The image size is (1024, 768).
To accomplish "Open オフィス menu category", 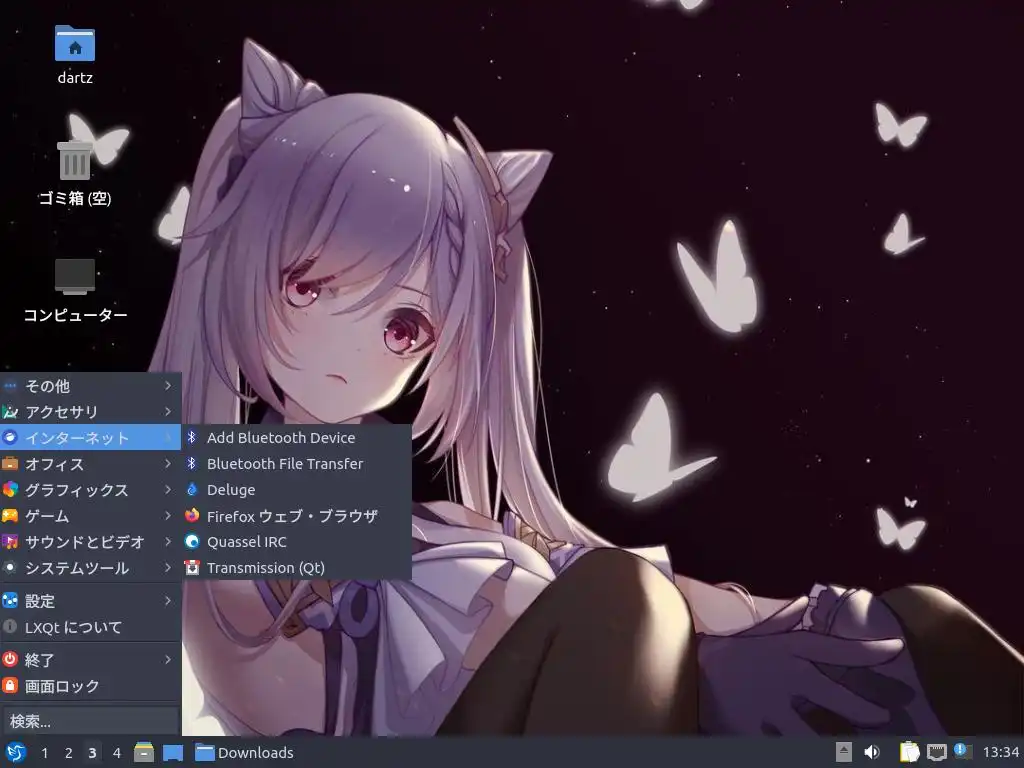I will coord(90,464).
